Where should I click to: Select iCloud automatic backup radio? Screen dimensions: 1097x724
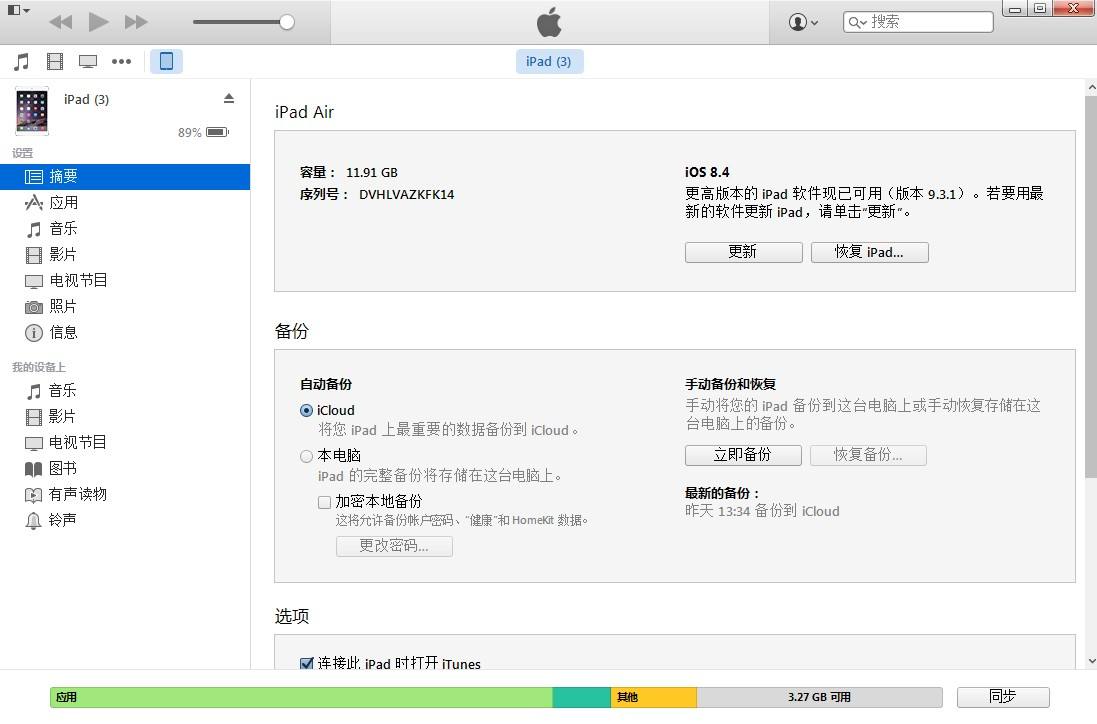click(306, 411)
